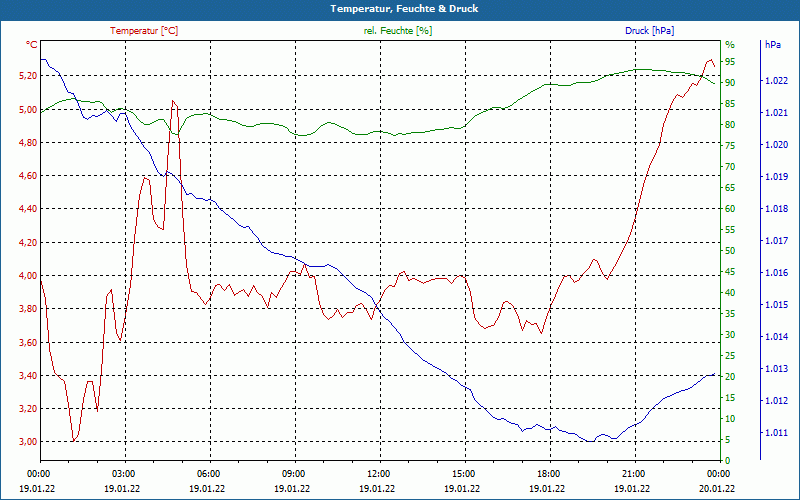Click the green '95' humidity axis tick
The width and height of the screenshot is (800, 500).
click(x=730, y=62)
